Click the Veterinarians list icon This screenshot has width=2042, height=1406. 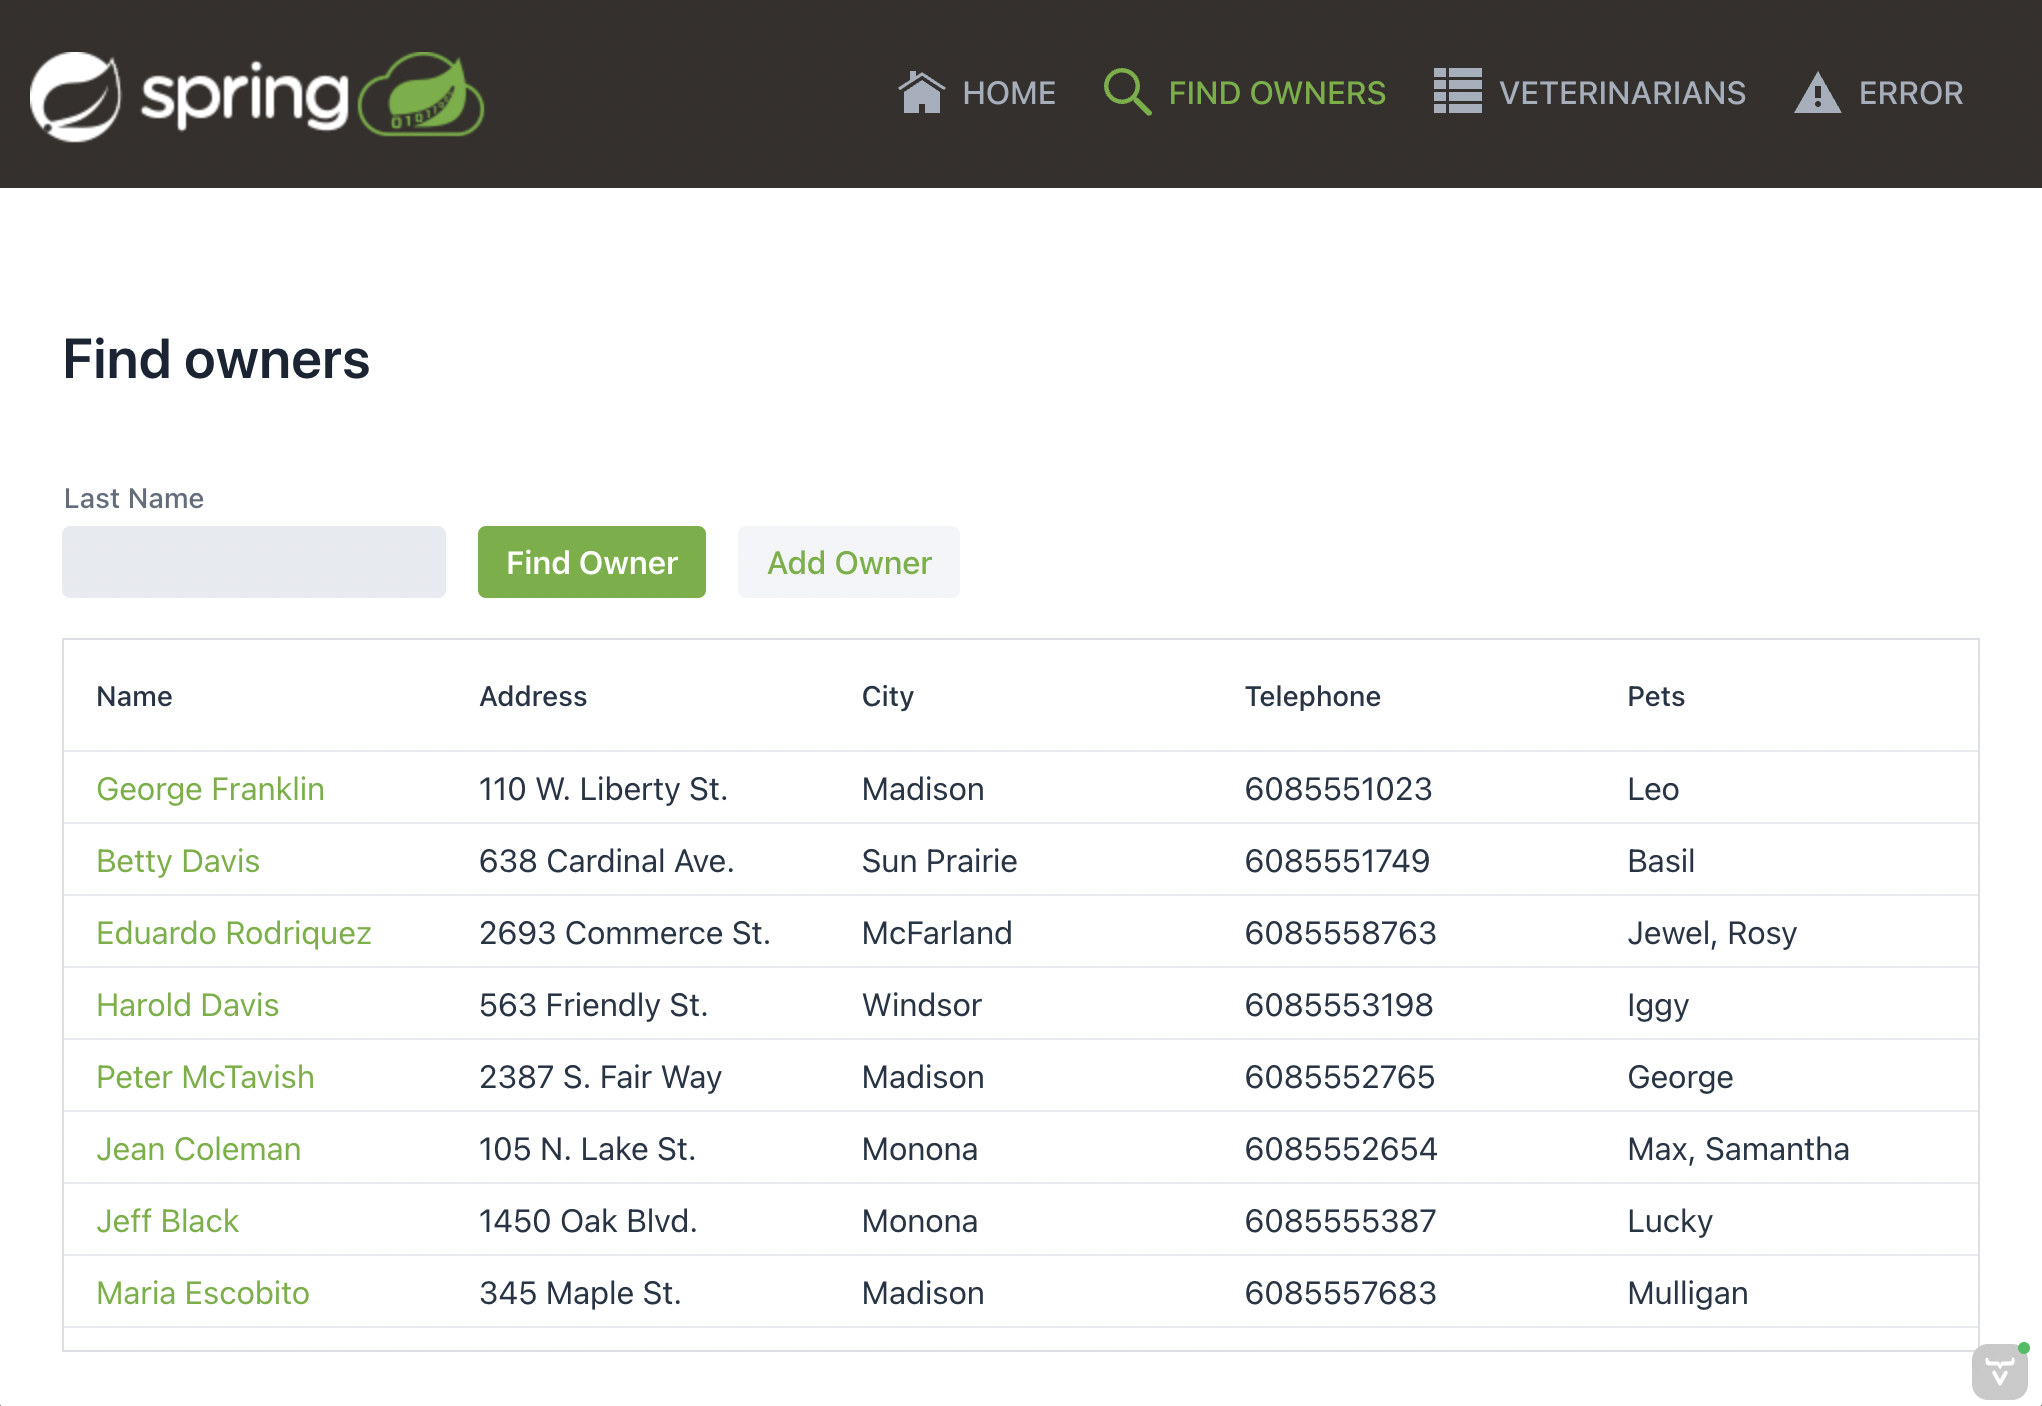pyautogui.click(x=1457, y=92)
